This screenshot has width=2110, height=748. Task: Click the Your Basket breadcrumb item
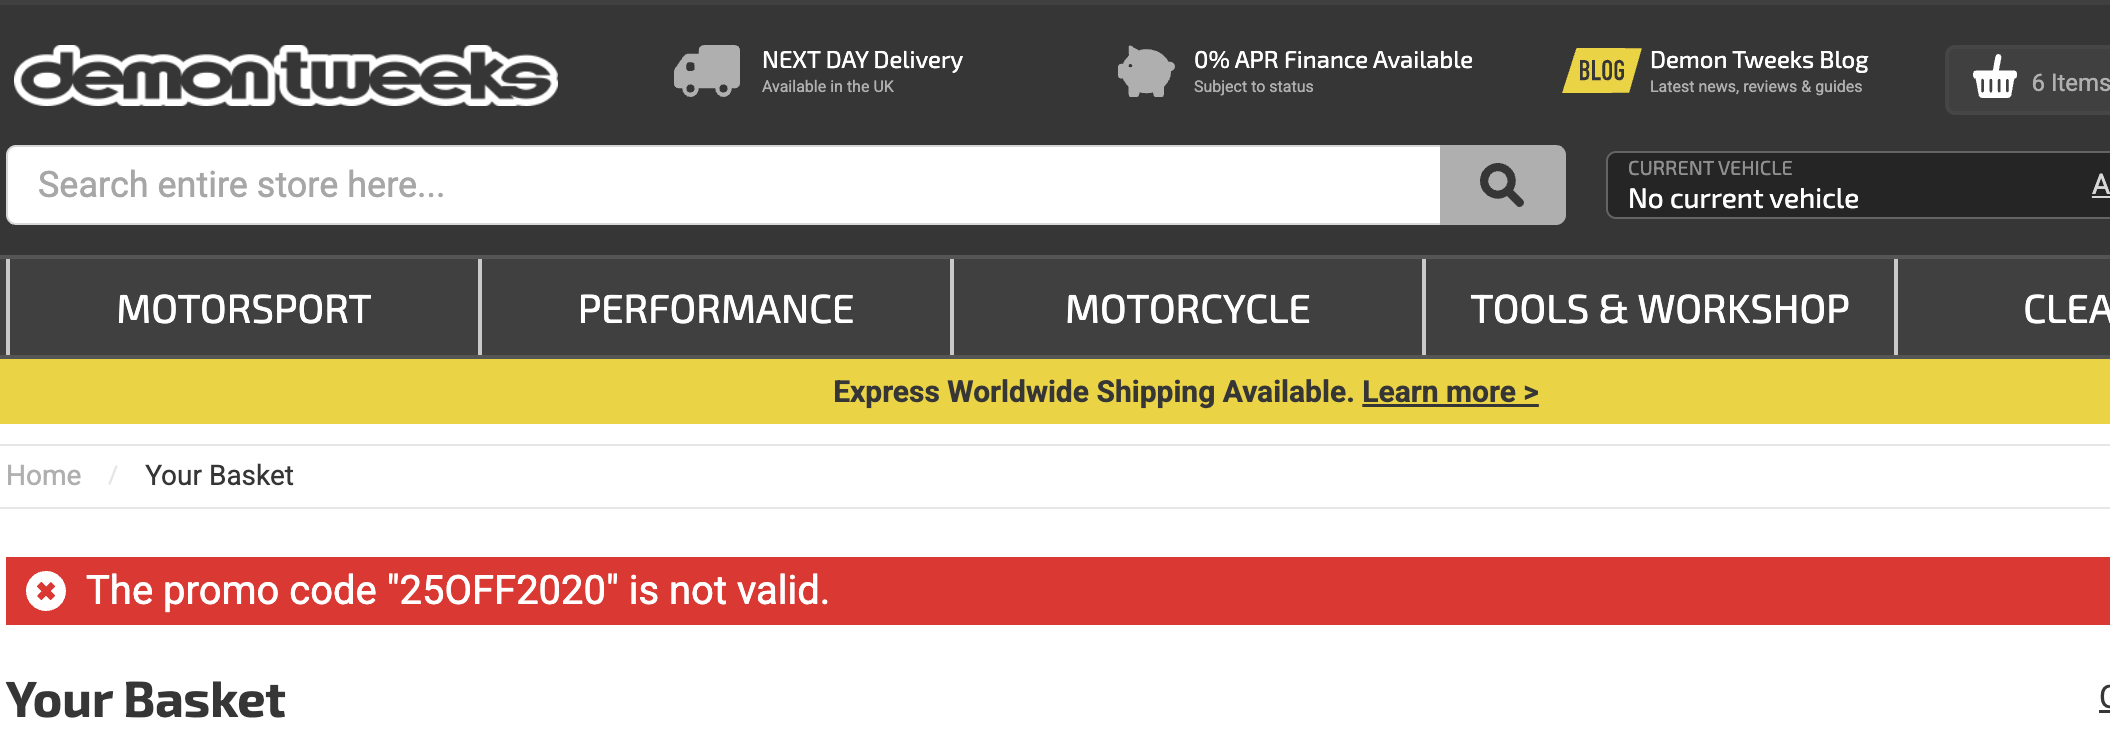coord(219,475)
